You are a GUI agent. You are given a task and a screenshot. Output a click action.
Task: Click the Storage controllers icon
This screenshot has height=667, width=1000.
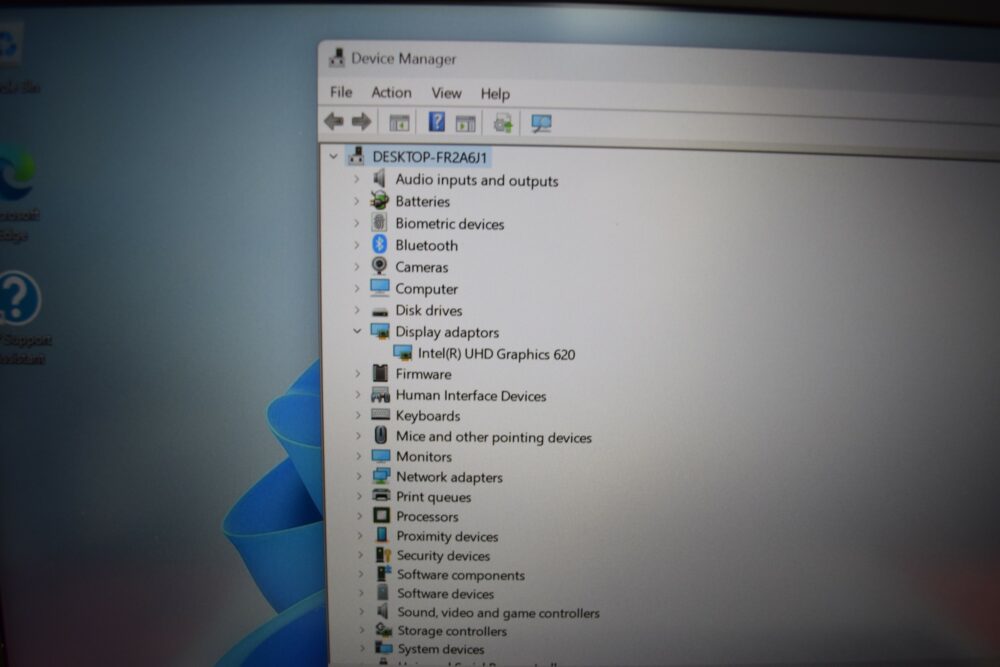pos(383,630)
